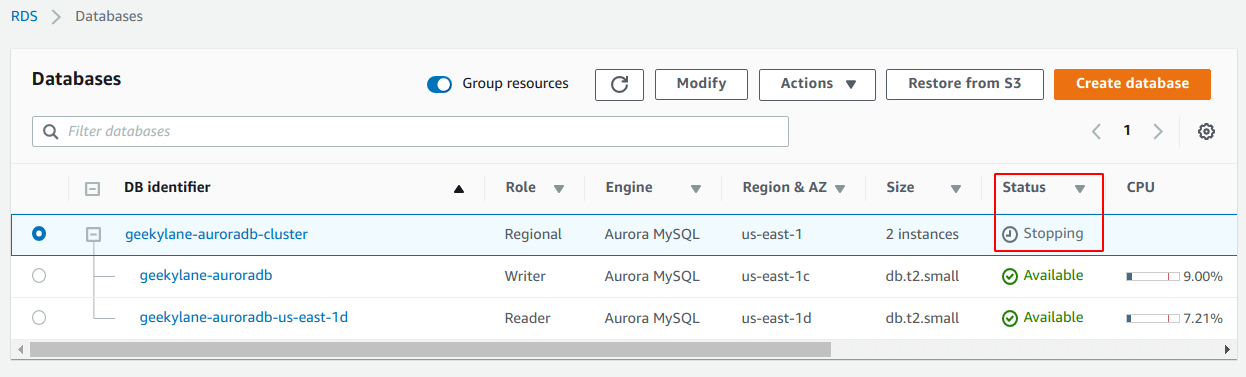The image size is (1246, 377).
Task: Click Restore from S3 button
Action: tap(965, 84)
